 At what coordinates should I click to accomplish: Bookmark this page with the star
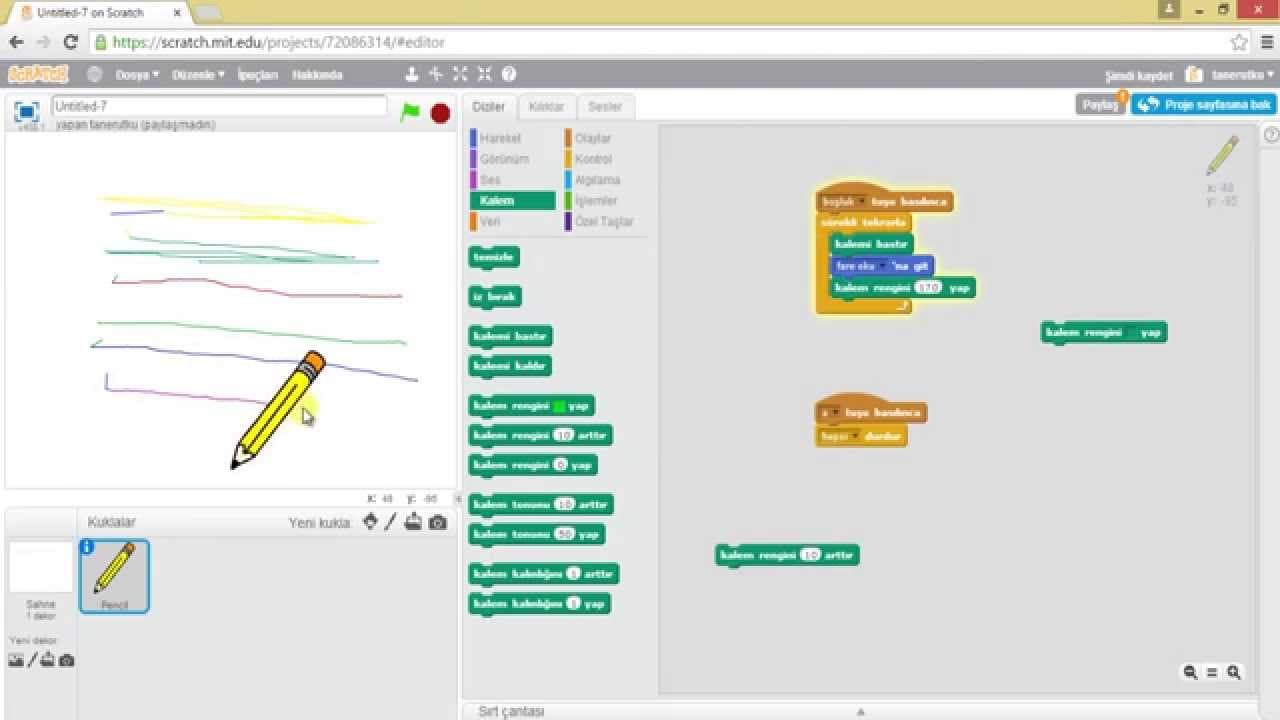coord(1239,42)
